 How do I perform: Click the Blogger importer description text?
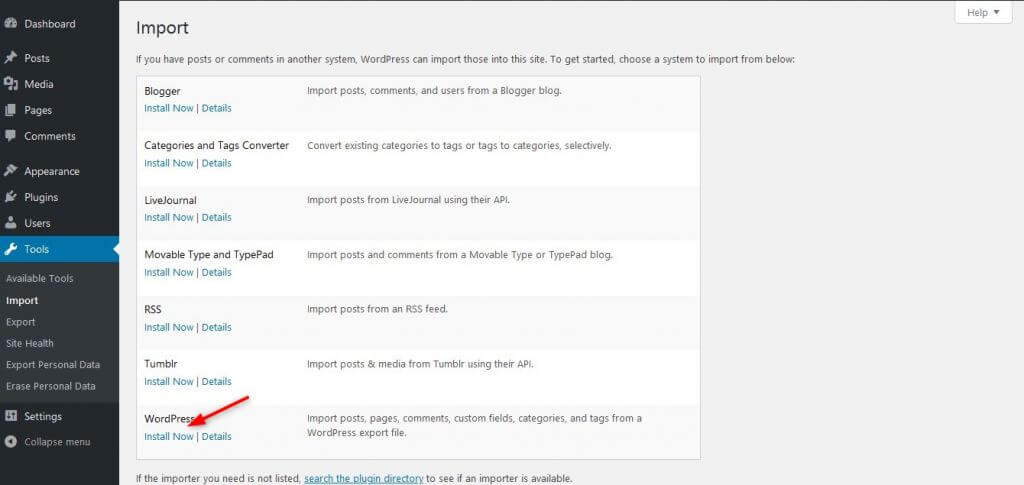[x=434, y=90]
